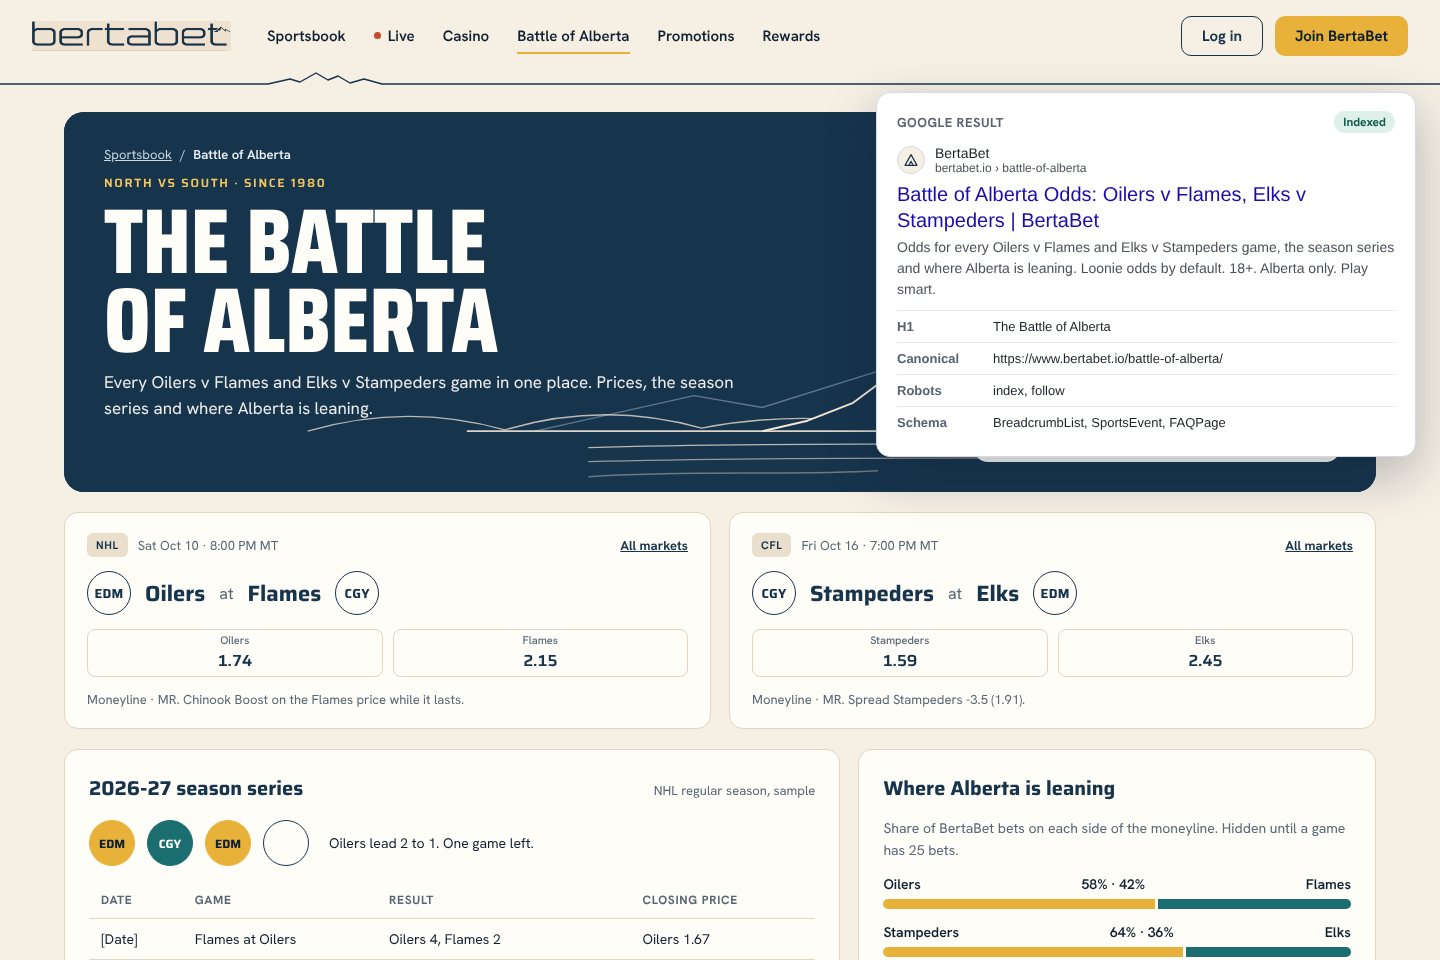Image resolution: width=1440 pixels, height=960 pixels.
Task: Click the empty remaining-game series circle
Action: pyautogui.click(x=286, y=843)
